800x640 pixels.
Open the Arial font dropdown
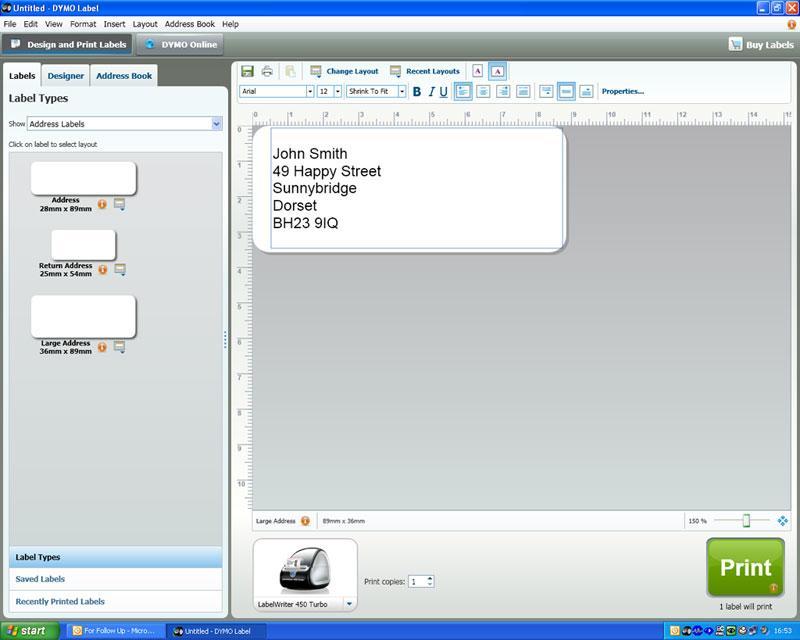pos(309,91)
